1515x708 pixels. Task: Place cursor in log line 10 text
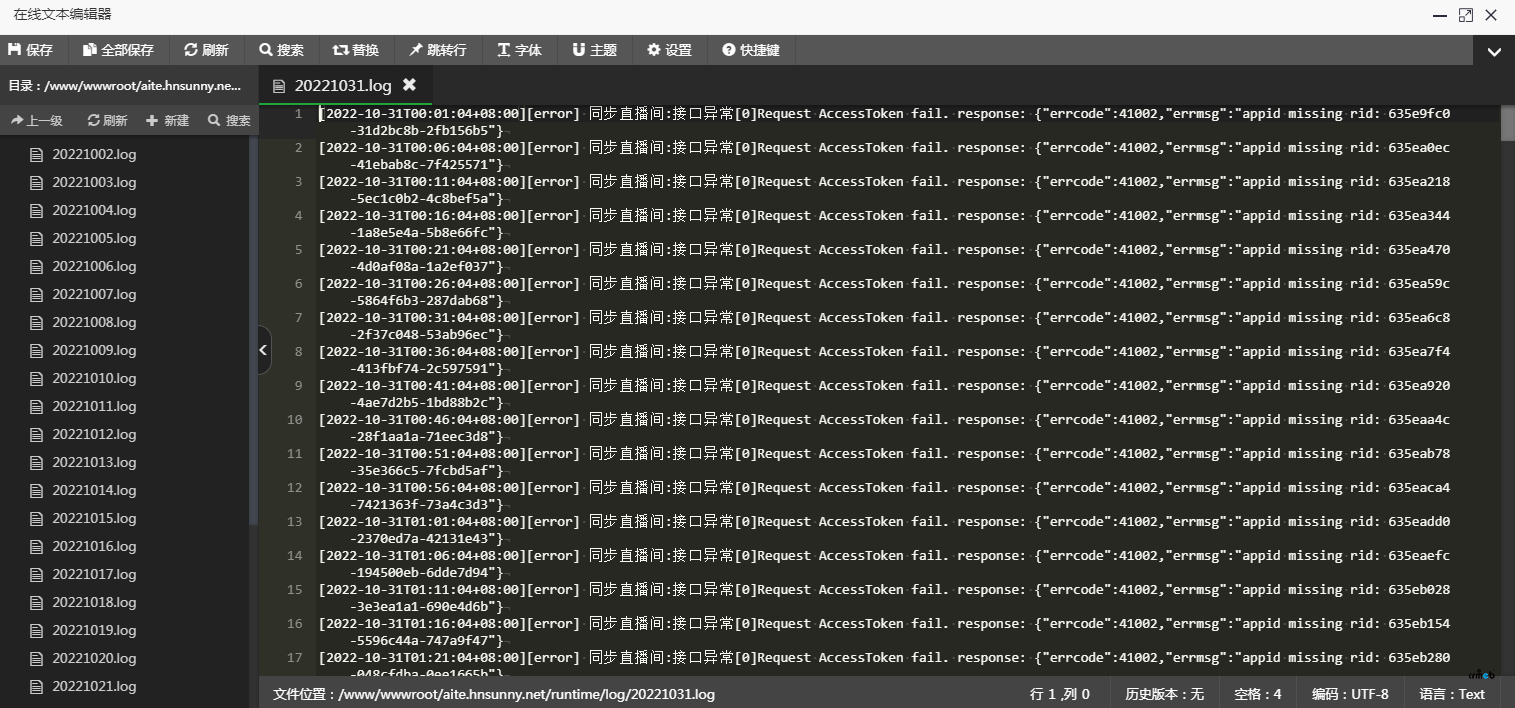(x=884, y=428)
